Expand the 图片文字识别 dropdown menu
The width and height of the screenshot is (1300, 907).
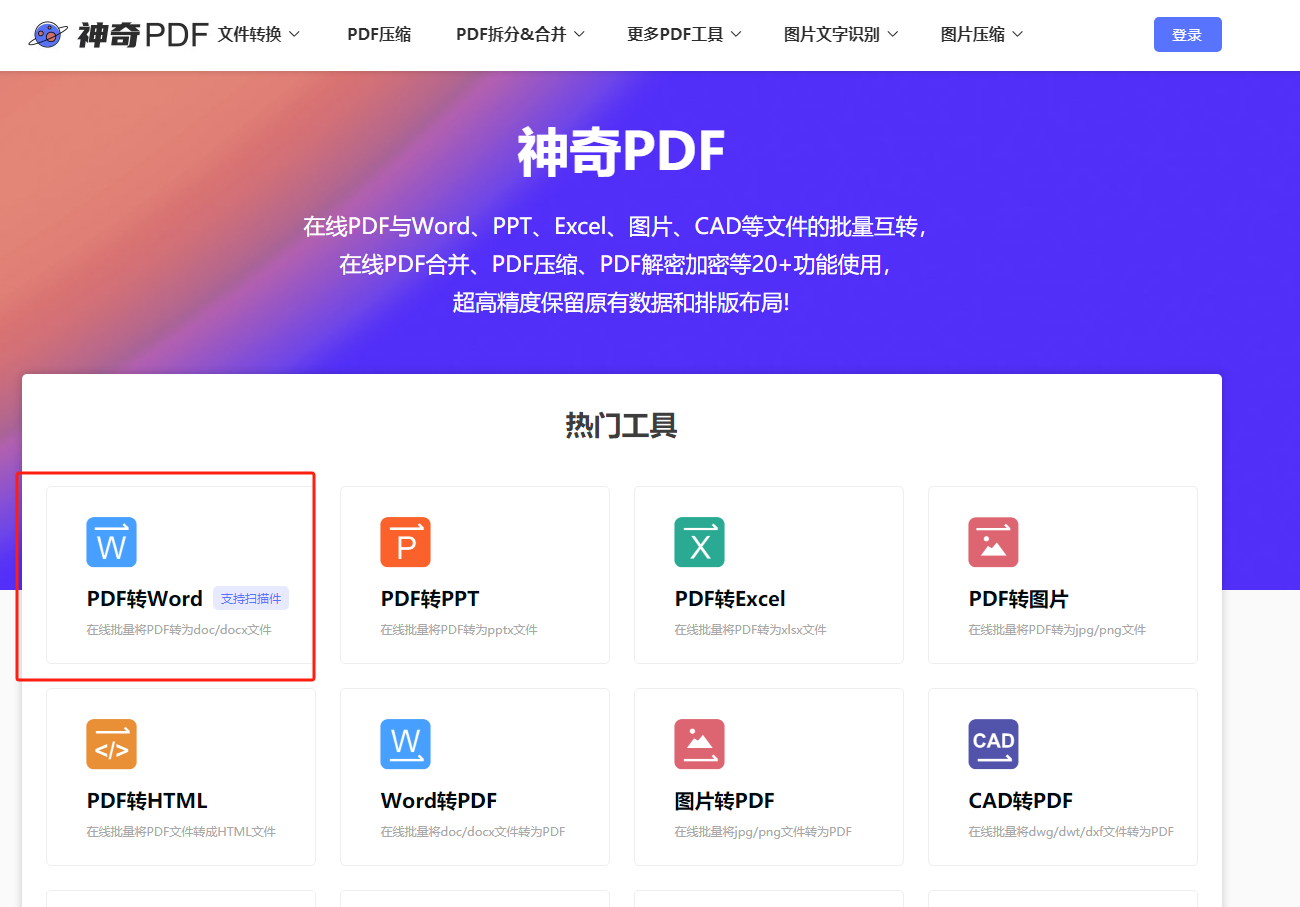click(x=841, y=35)
